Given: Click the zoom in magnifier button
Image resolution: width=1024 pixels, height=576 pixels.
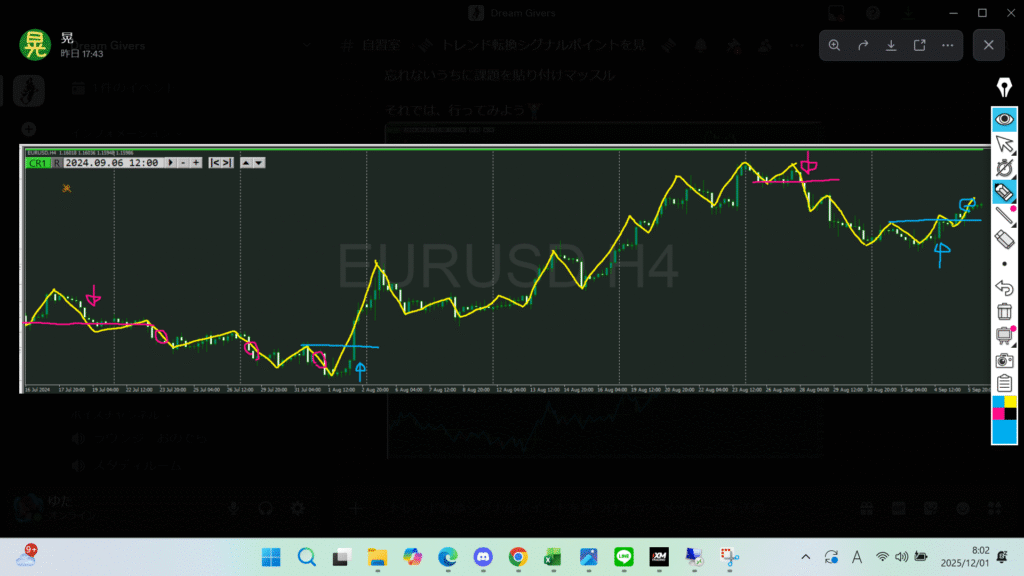Looking at the screenshot, I should click(x=834, y=45).
